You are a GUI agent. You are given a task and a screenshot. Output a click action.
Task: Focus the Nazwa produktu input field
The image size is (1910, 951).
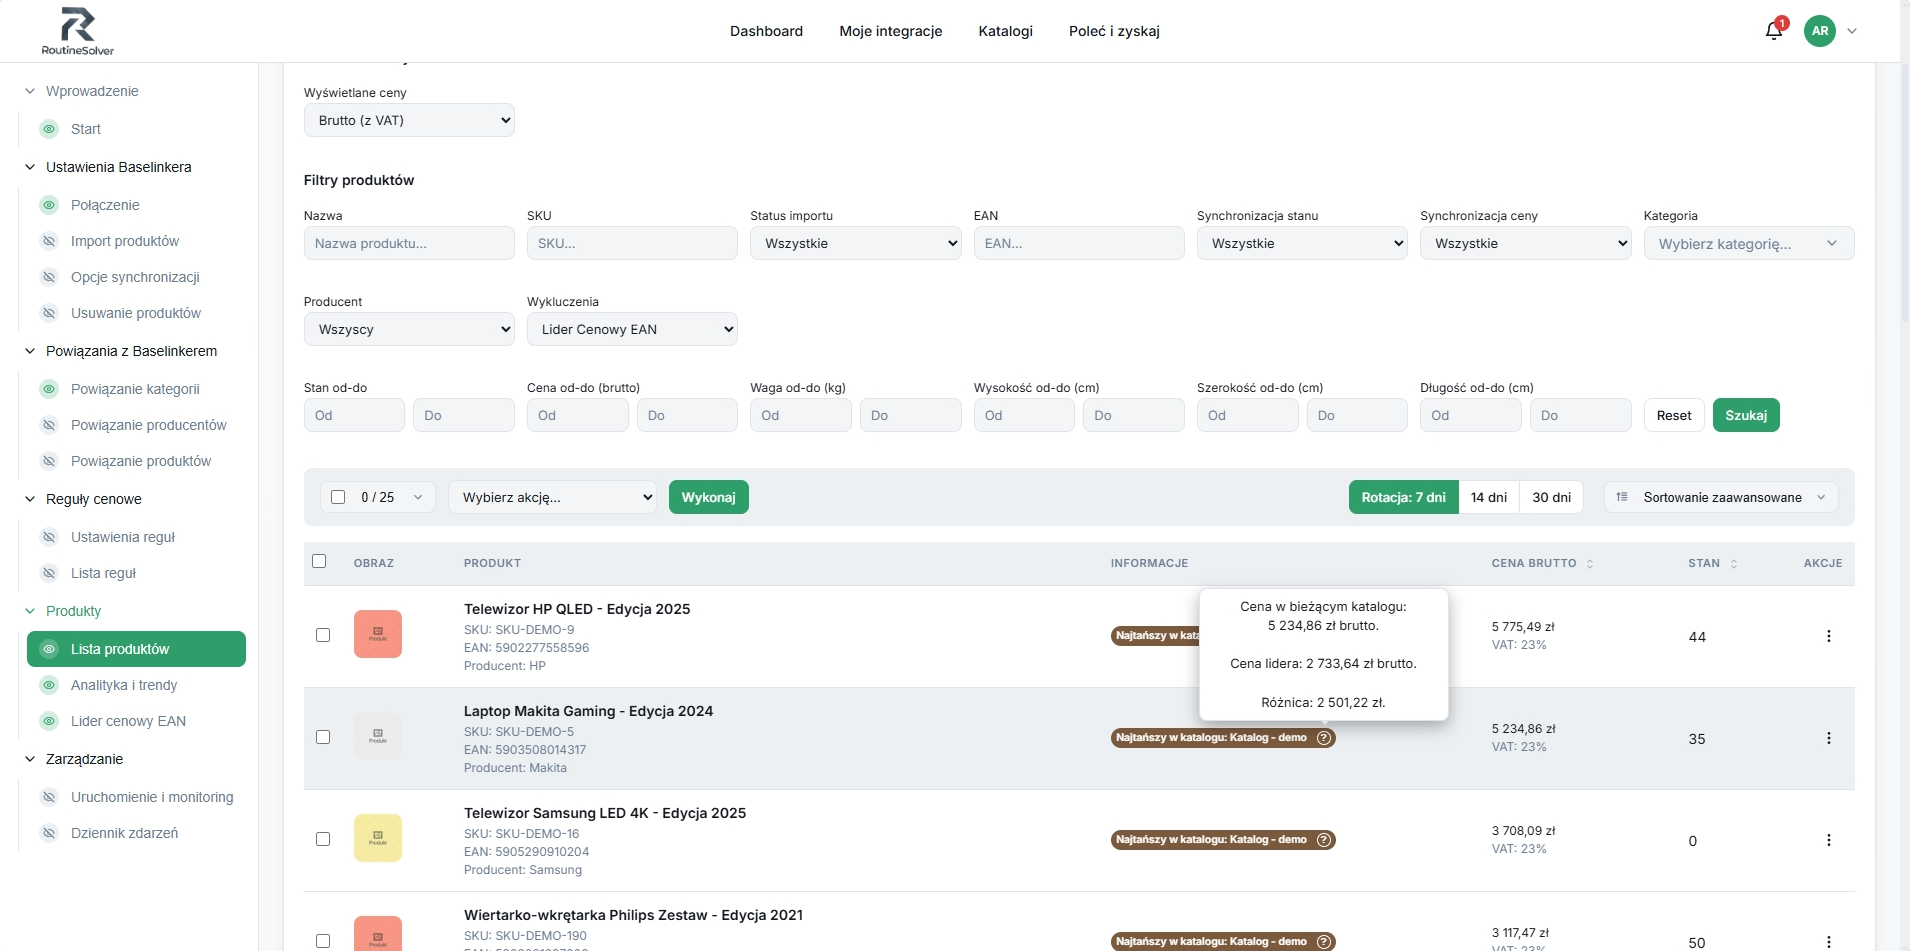tap(409, 243)
